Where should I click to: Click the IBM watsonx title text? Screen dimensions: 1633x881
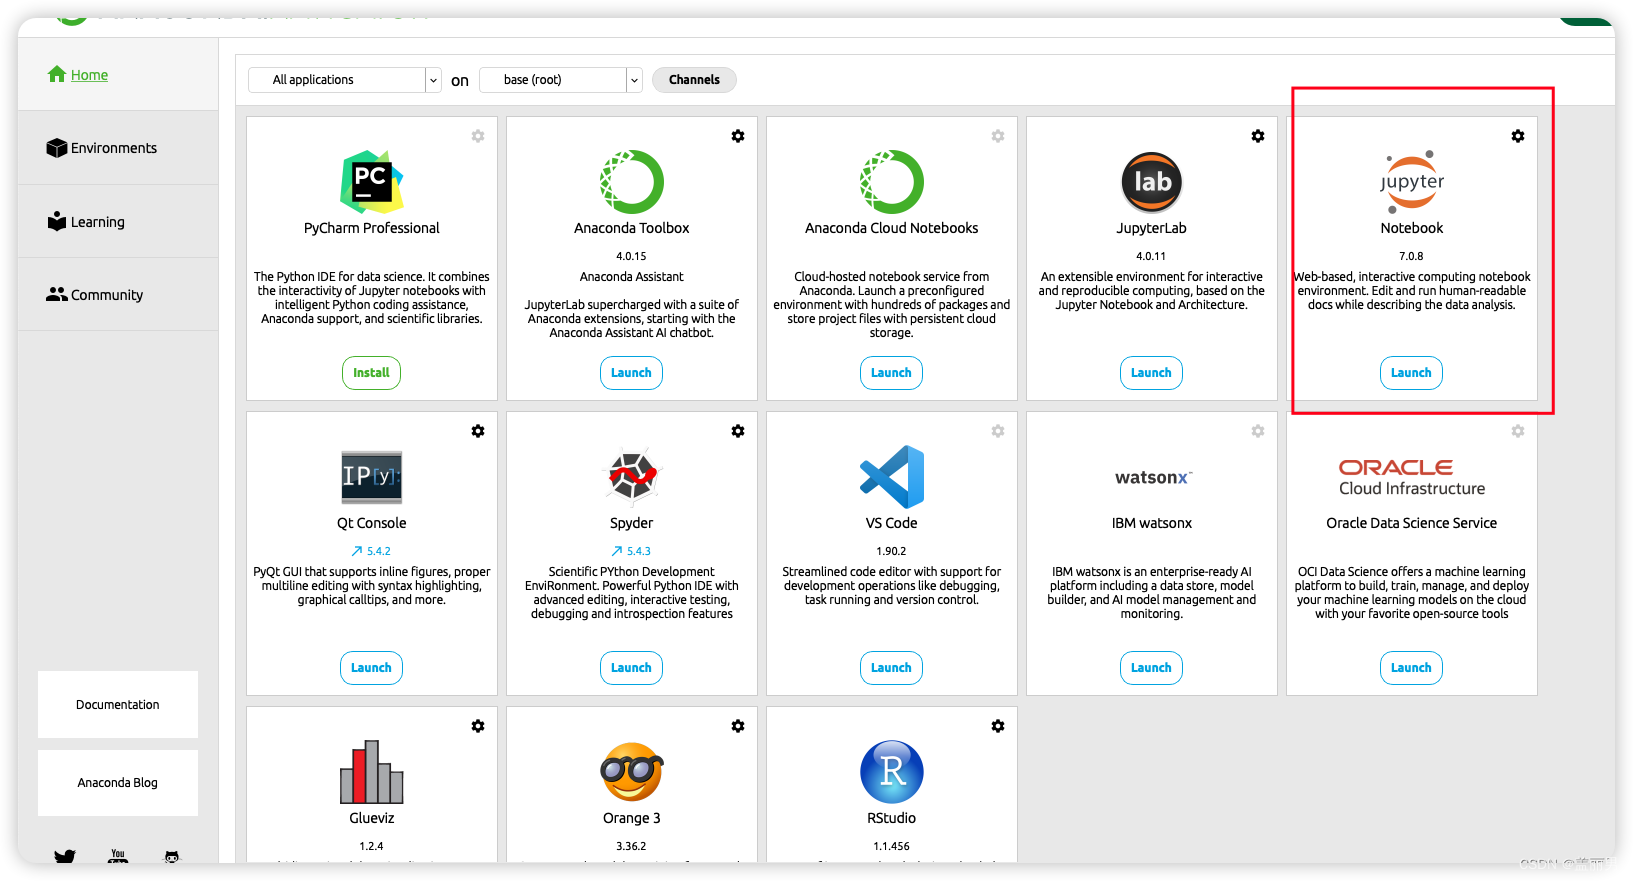[x=1152, y=523]
